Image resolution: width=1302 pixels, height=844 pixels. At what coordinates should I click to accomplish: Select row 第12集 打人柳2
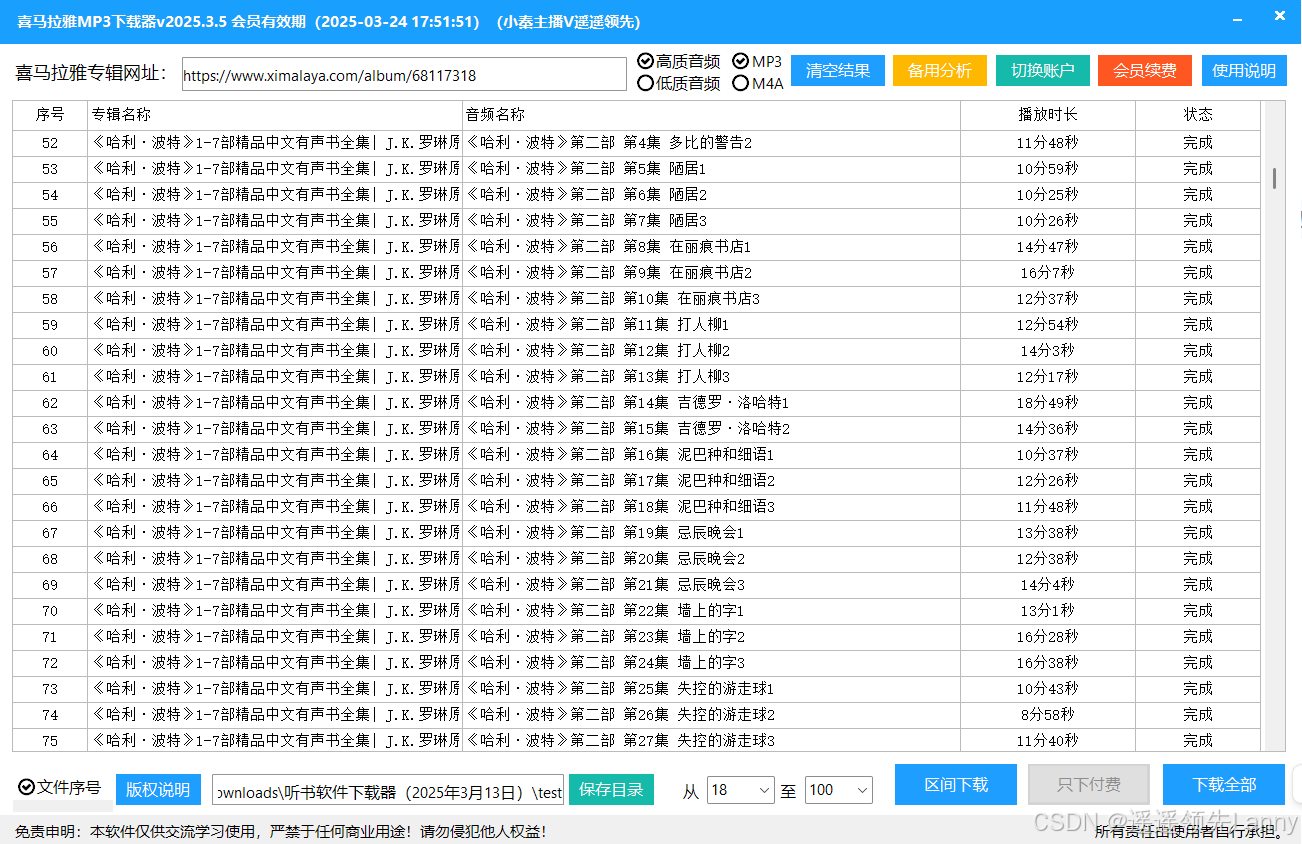pyautogui.click(x=637, y=351)
